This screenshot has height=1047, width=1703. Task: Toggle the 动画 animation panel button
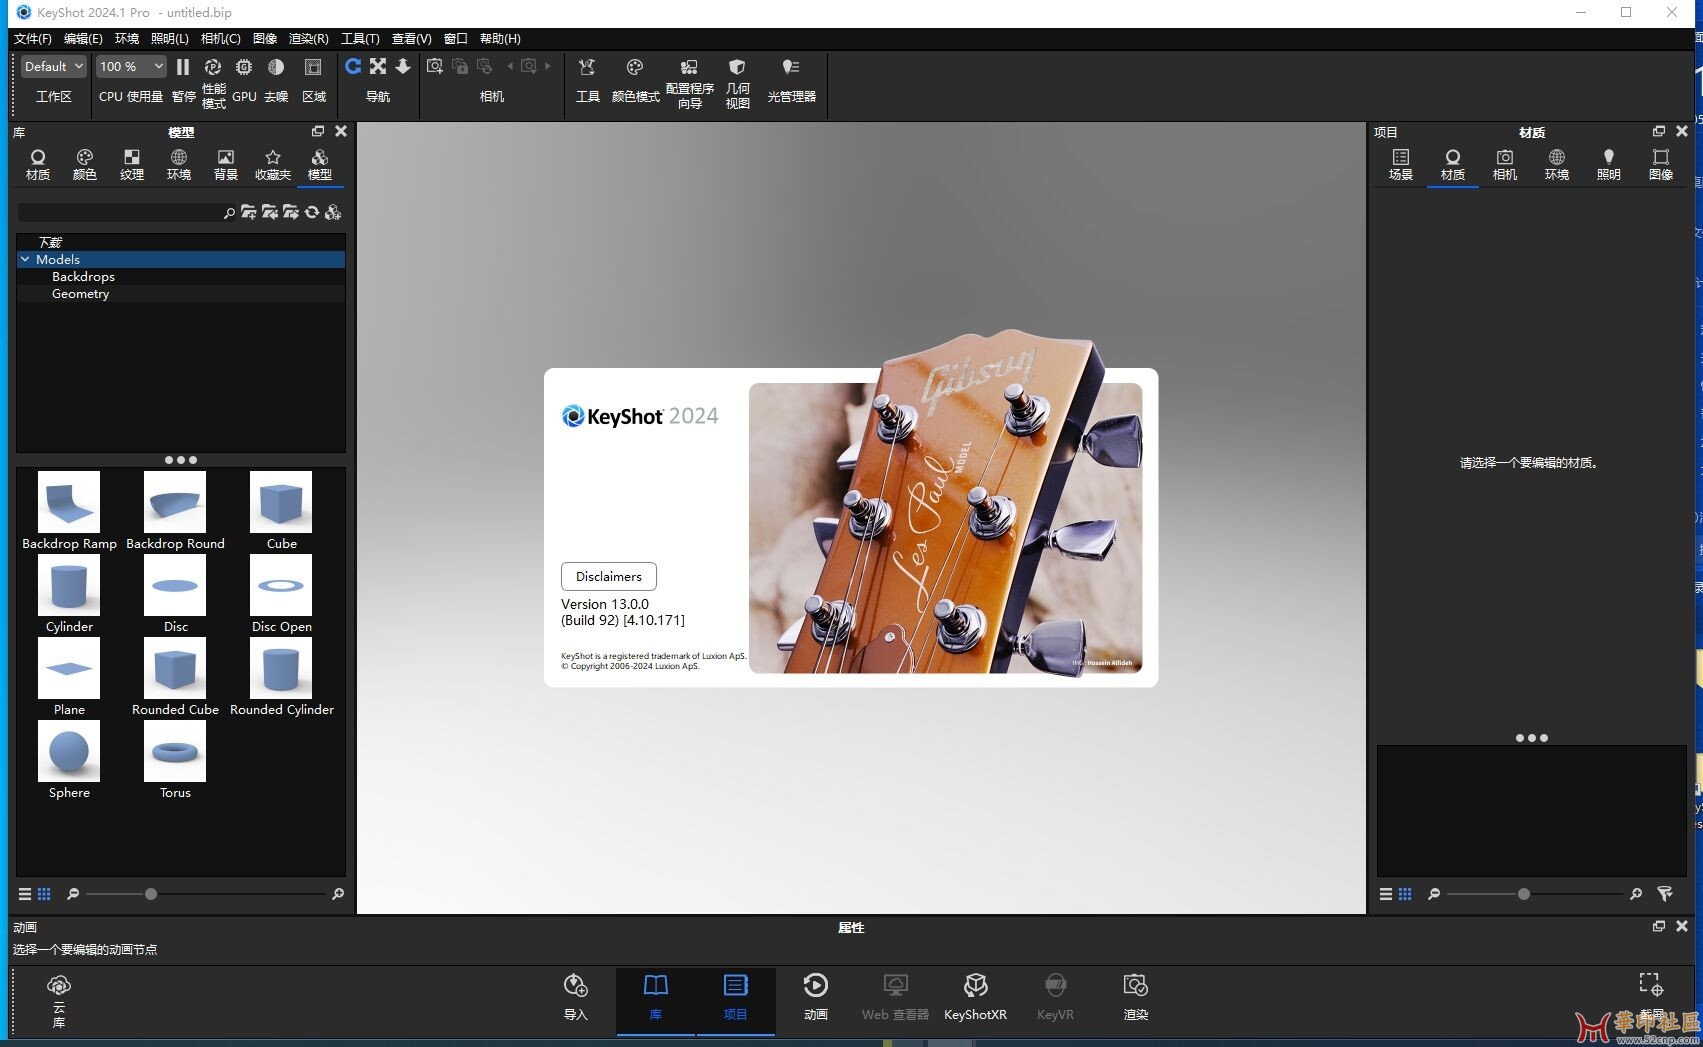pos(816,997)
